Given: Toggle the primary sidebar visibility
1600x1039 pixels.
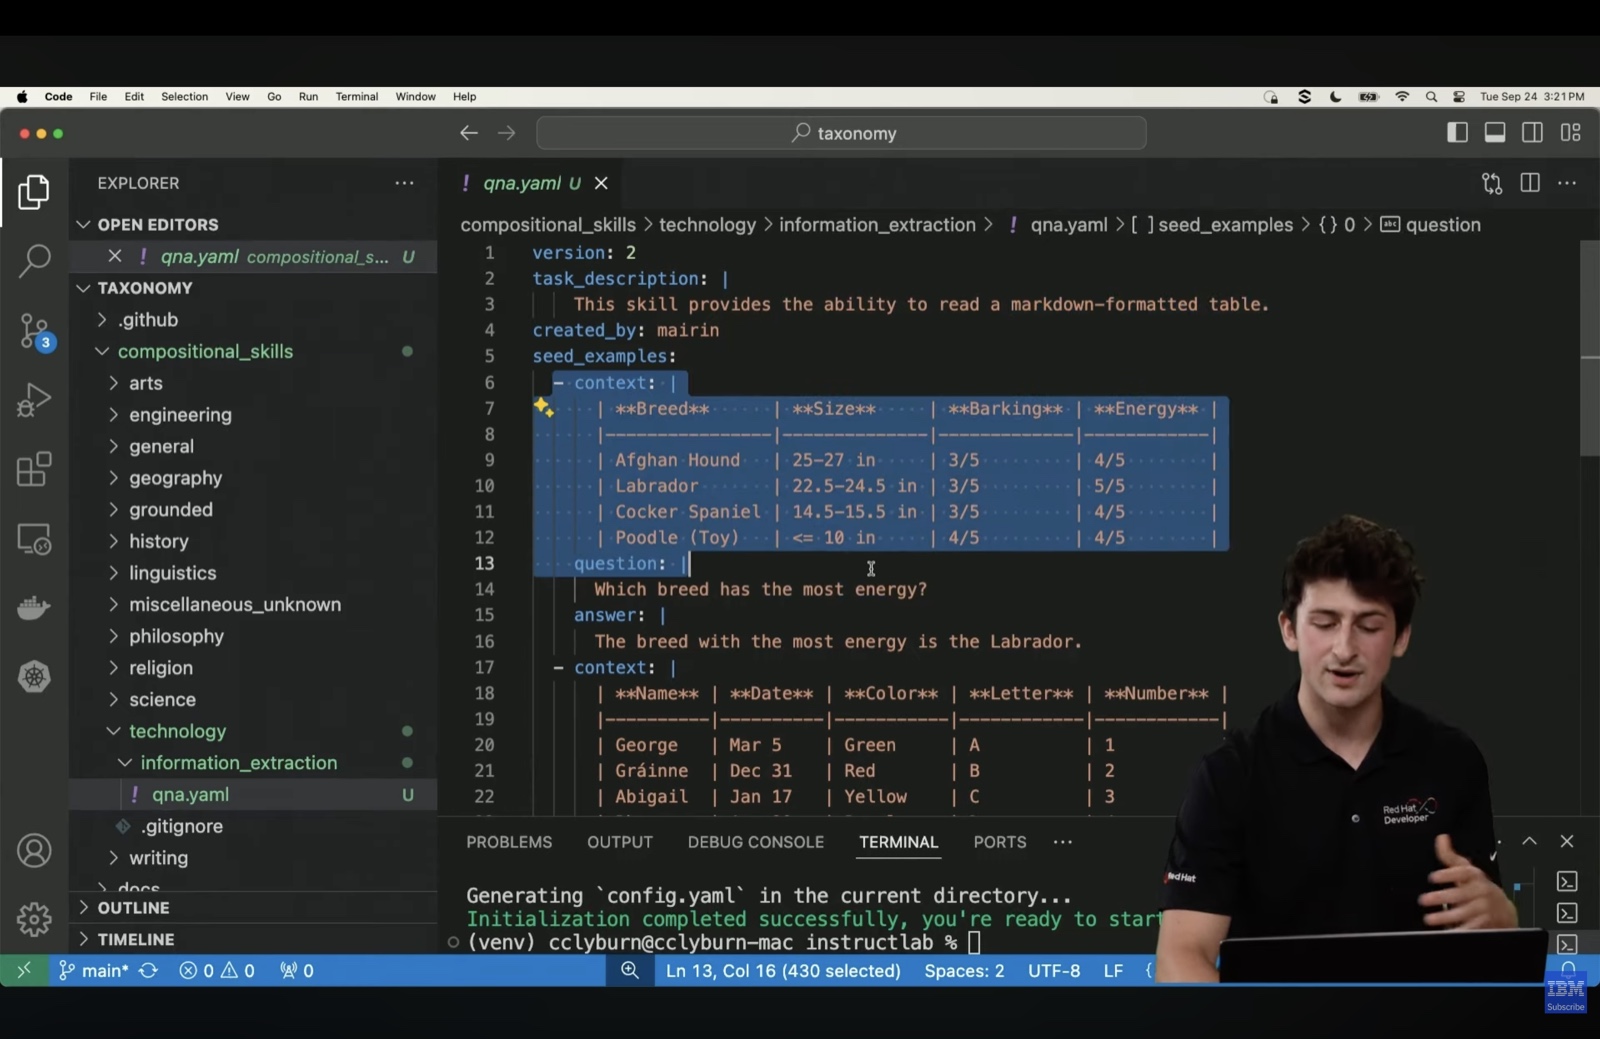Looking at the screenshot, I should tap(1457, 131).
